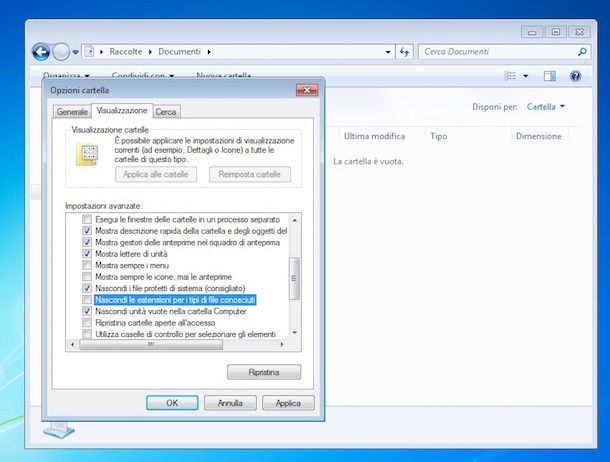
Task: Click the library icon in address bar
Action: (x=89, y=51)
